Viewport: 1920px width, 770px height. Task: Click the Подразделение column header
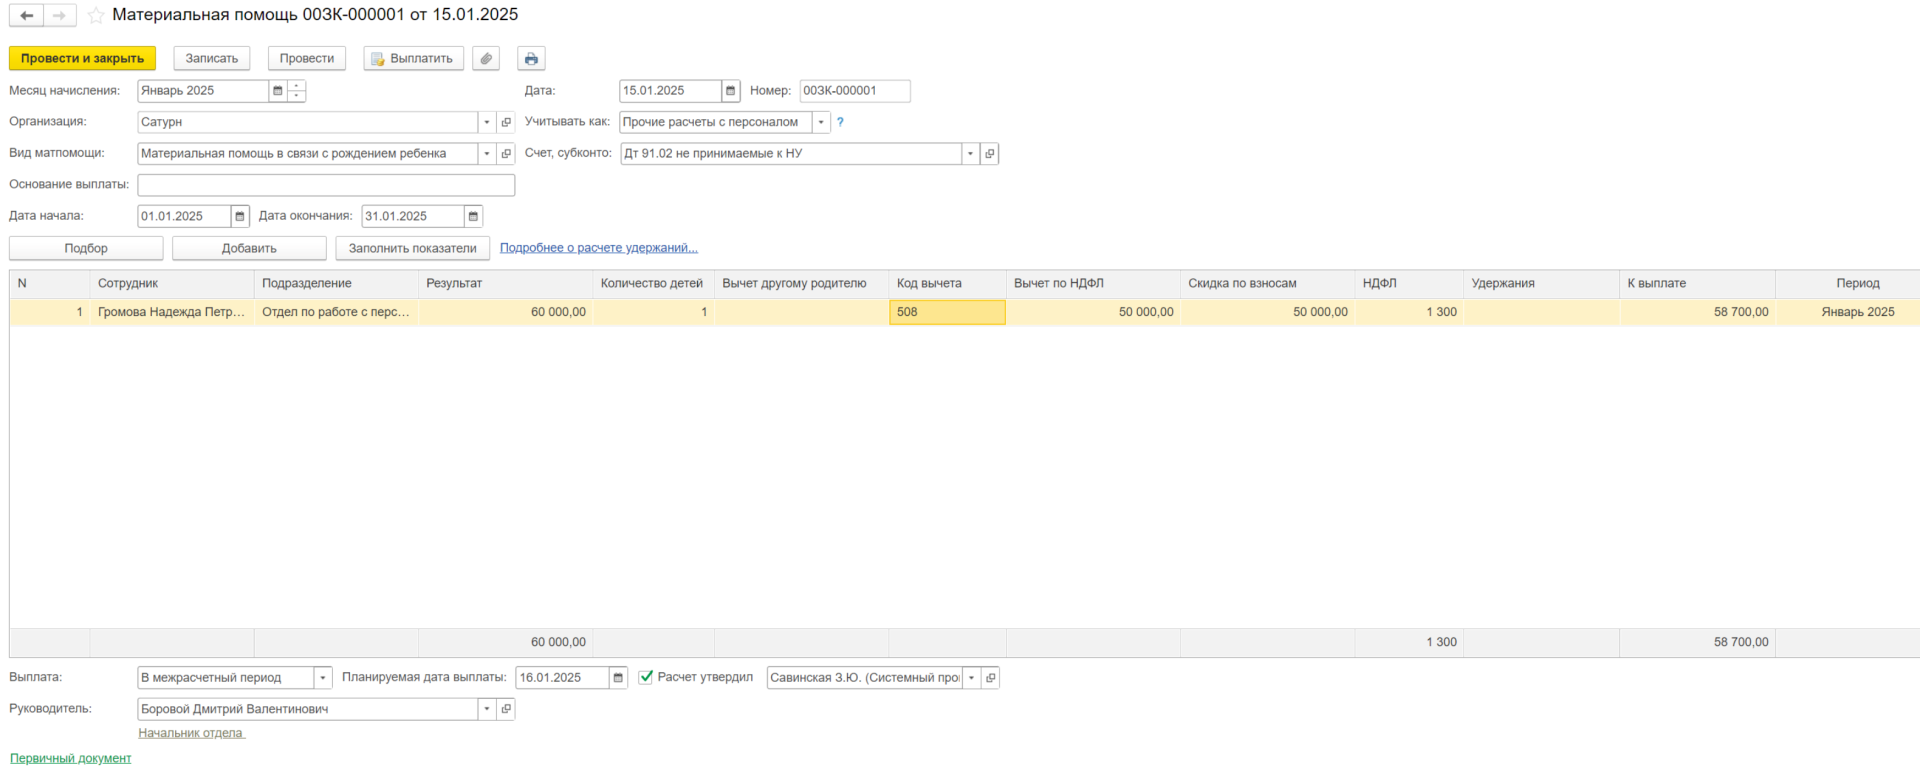click(x=336, y=283)
